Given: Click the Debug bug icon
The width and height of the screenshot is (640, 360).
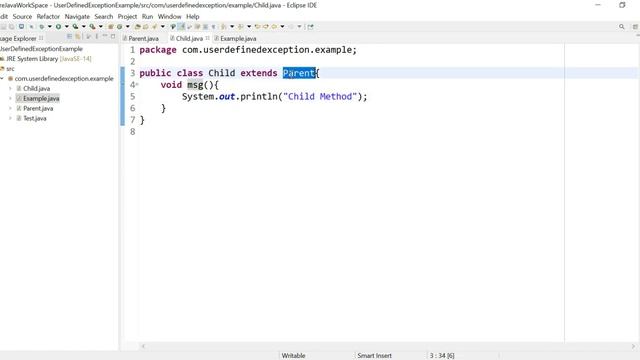Looking at the screenshot, I should (41, 27).
